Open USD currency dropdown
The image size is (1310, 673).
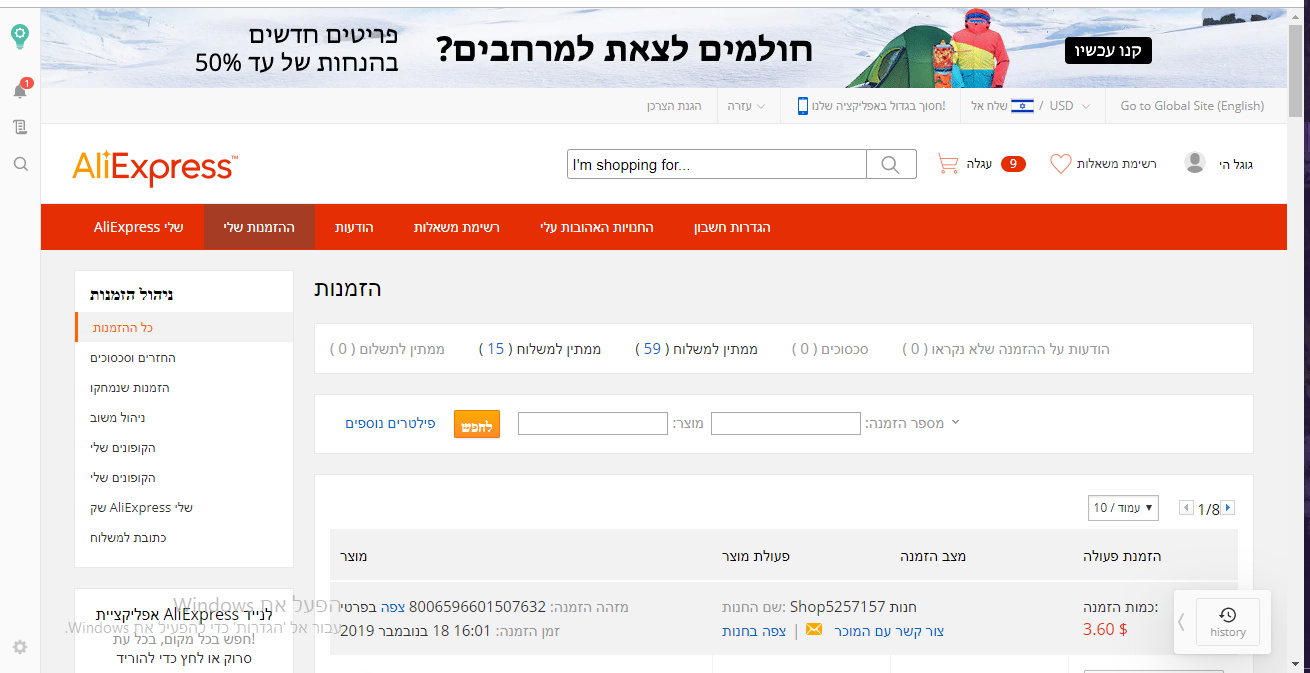coord(1069,106)
